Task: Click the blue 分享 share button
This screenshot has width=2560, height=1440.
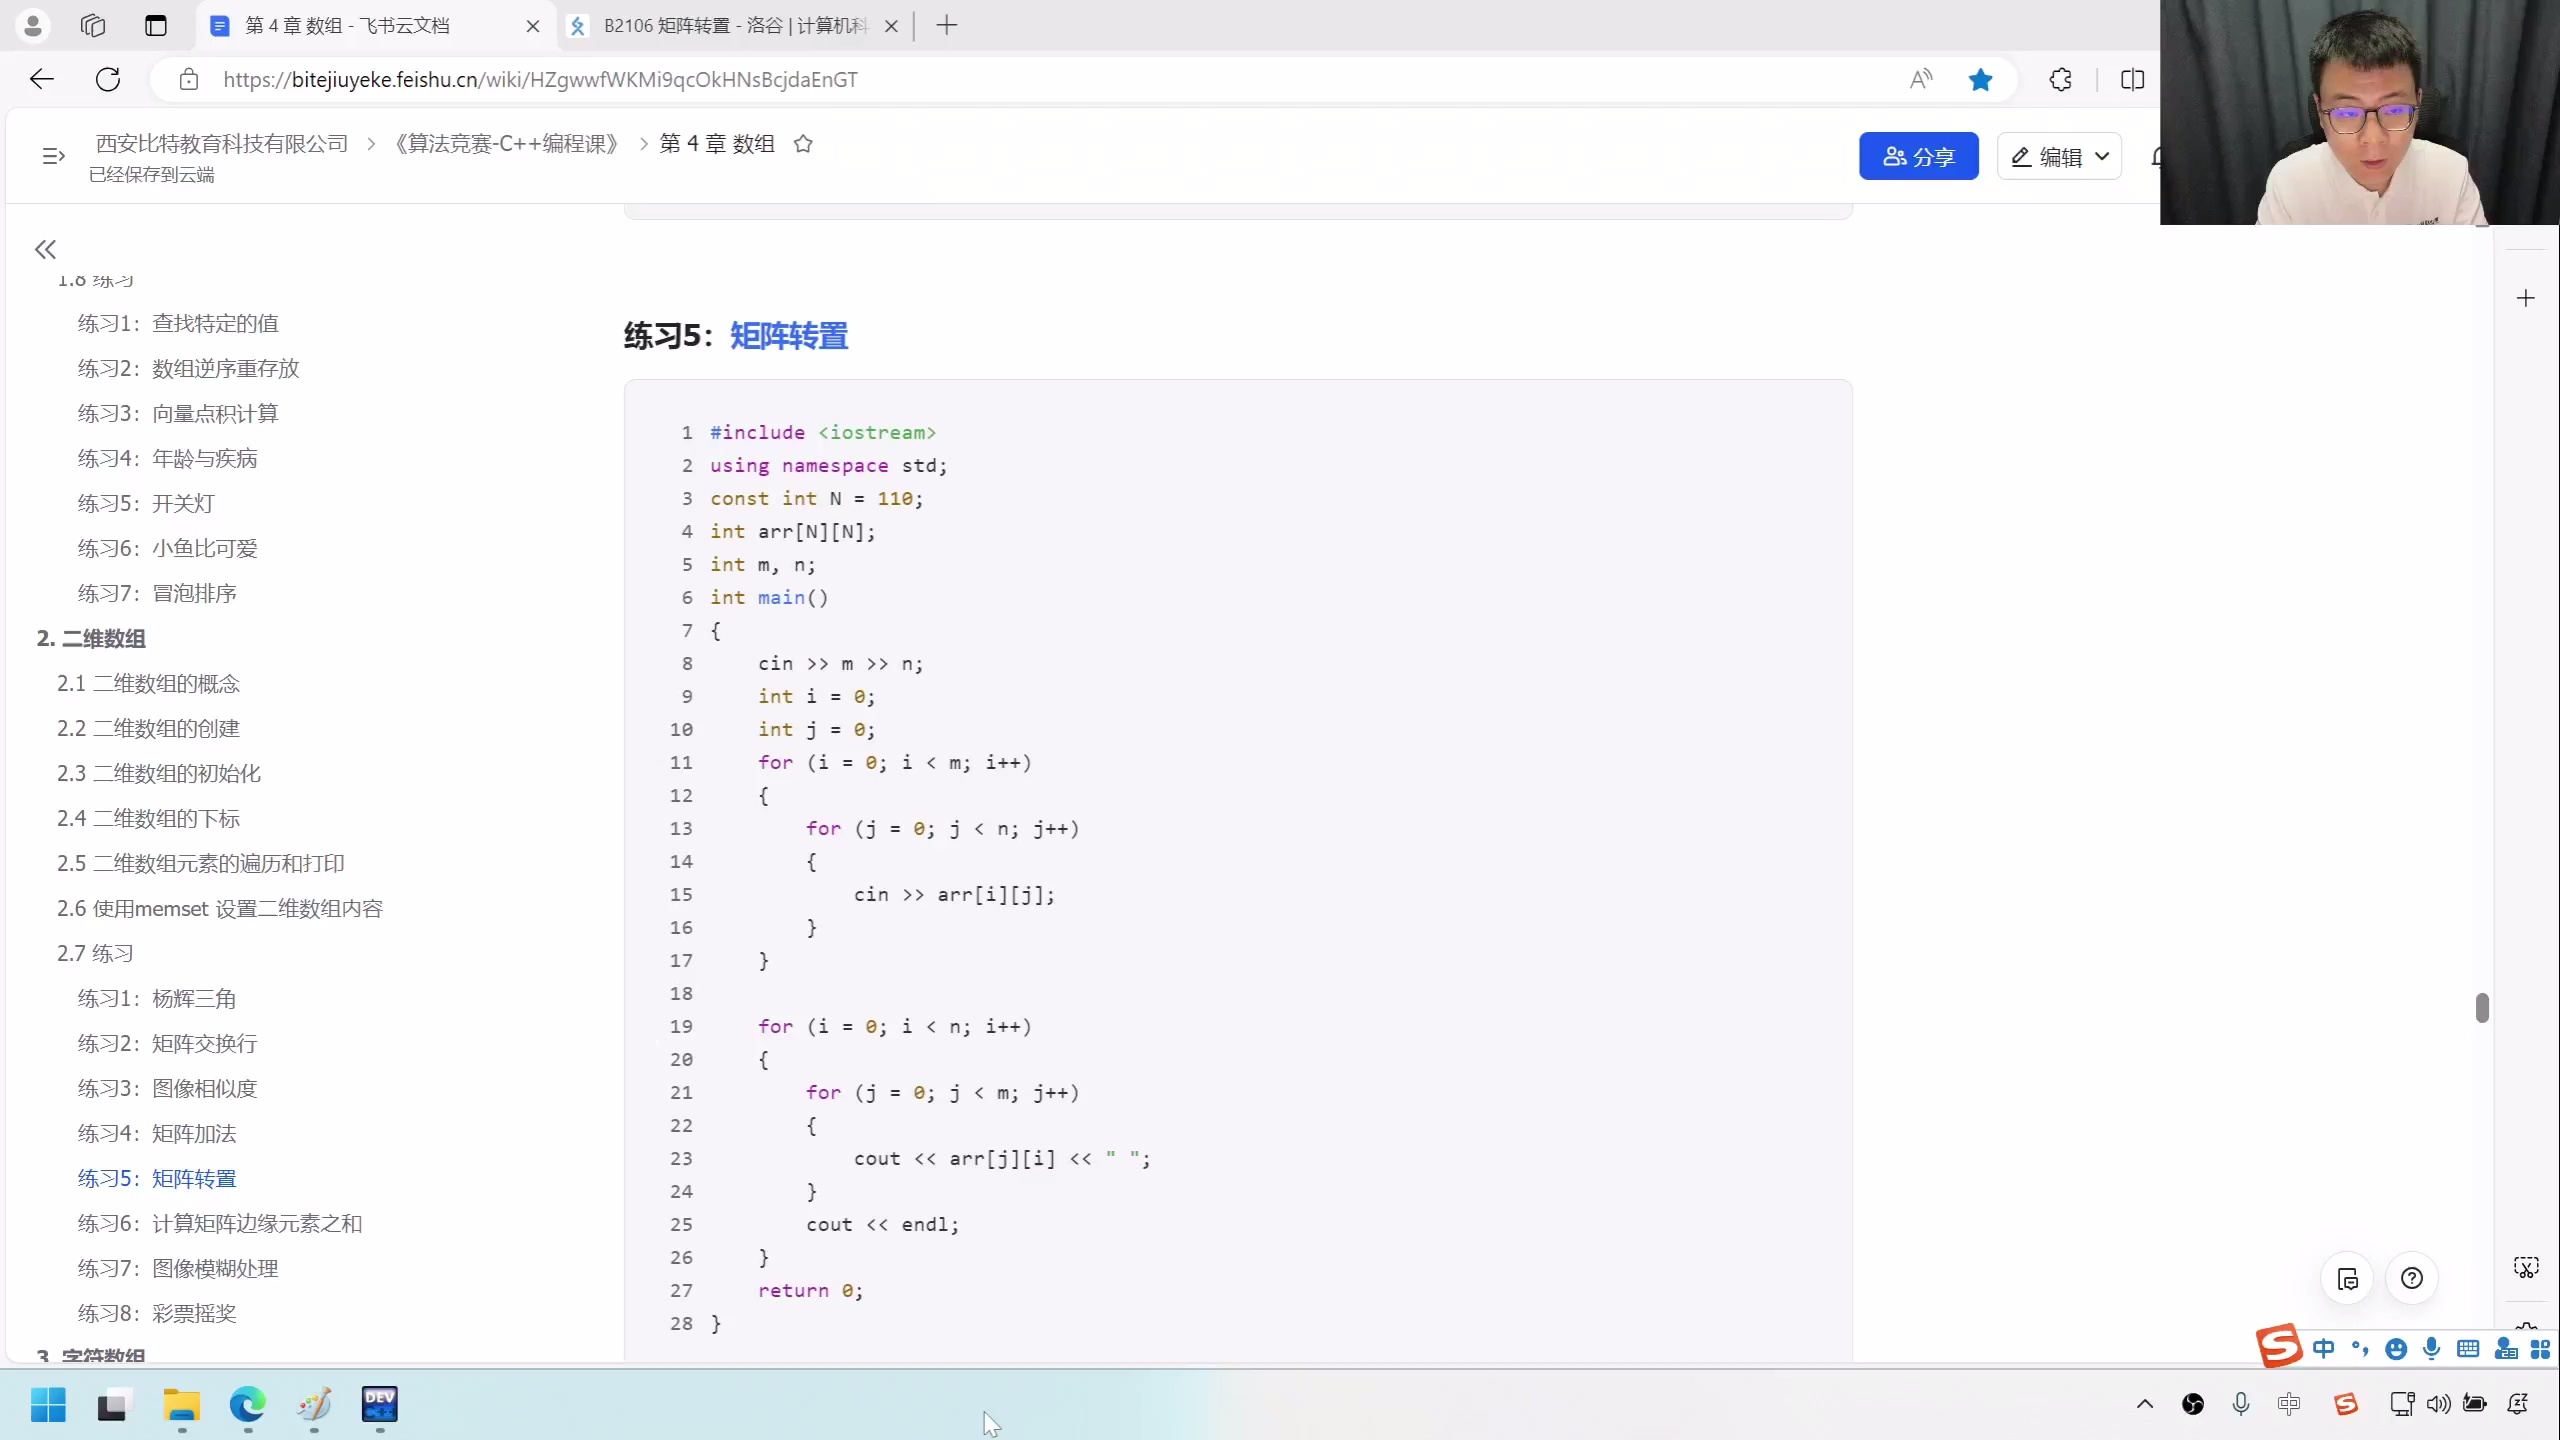Action: 1918,157
